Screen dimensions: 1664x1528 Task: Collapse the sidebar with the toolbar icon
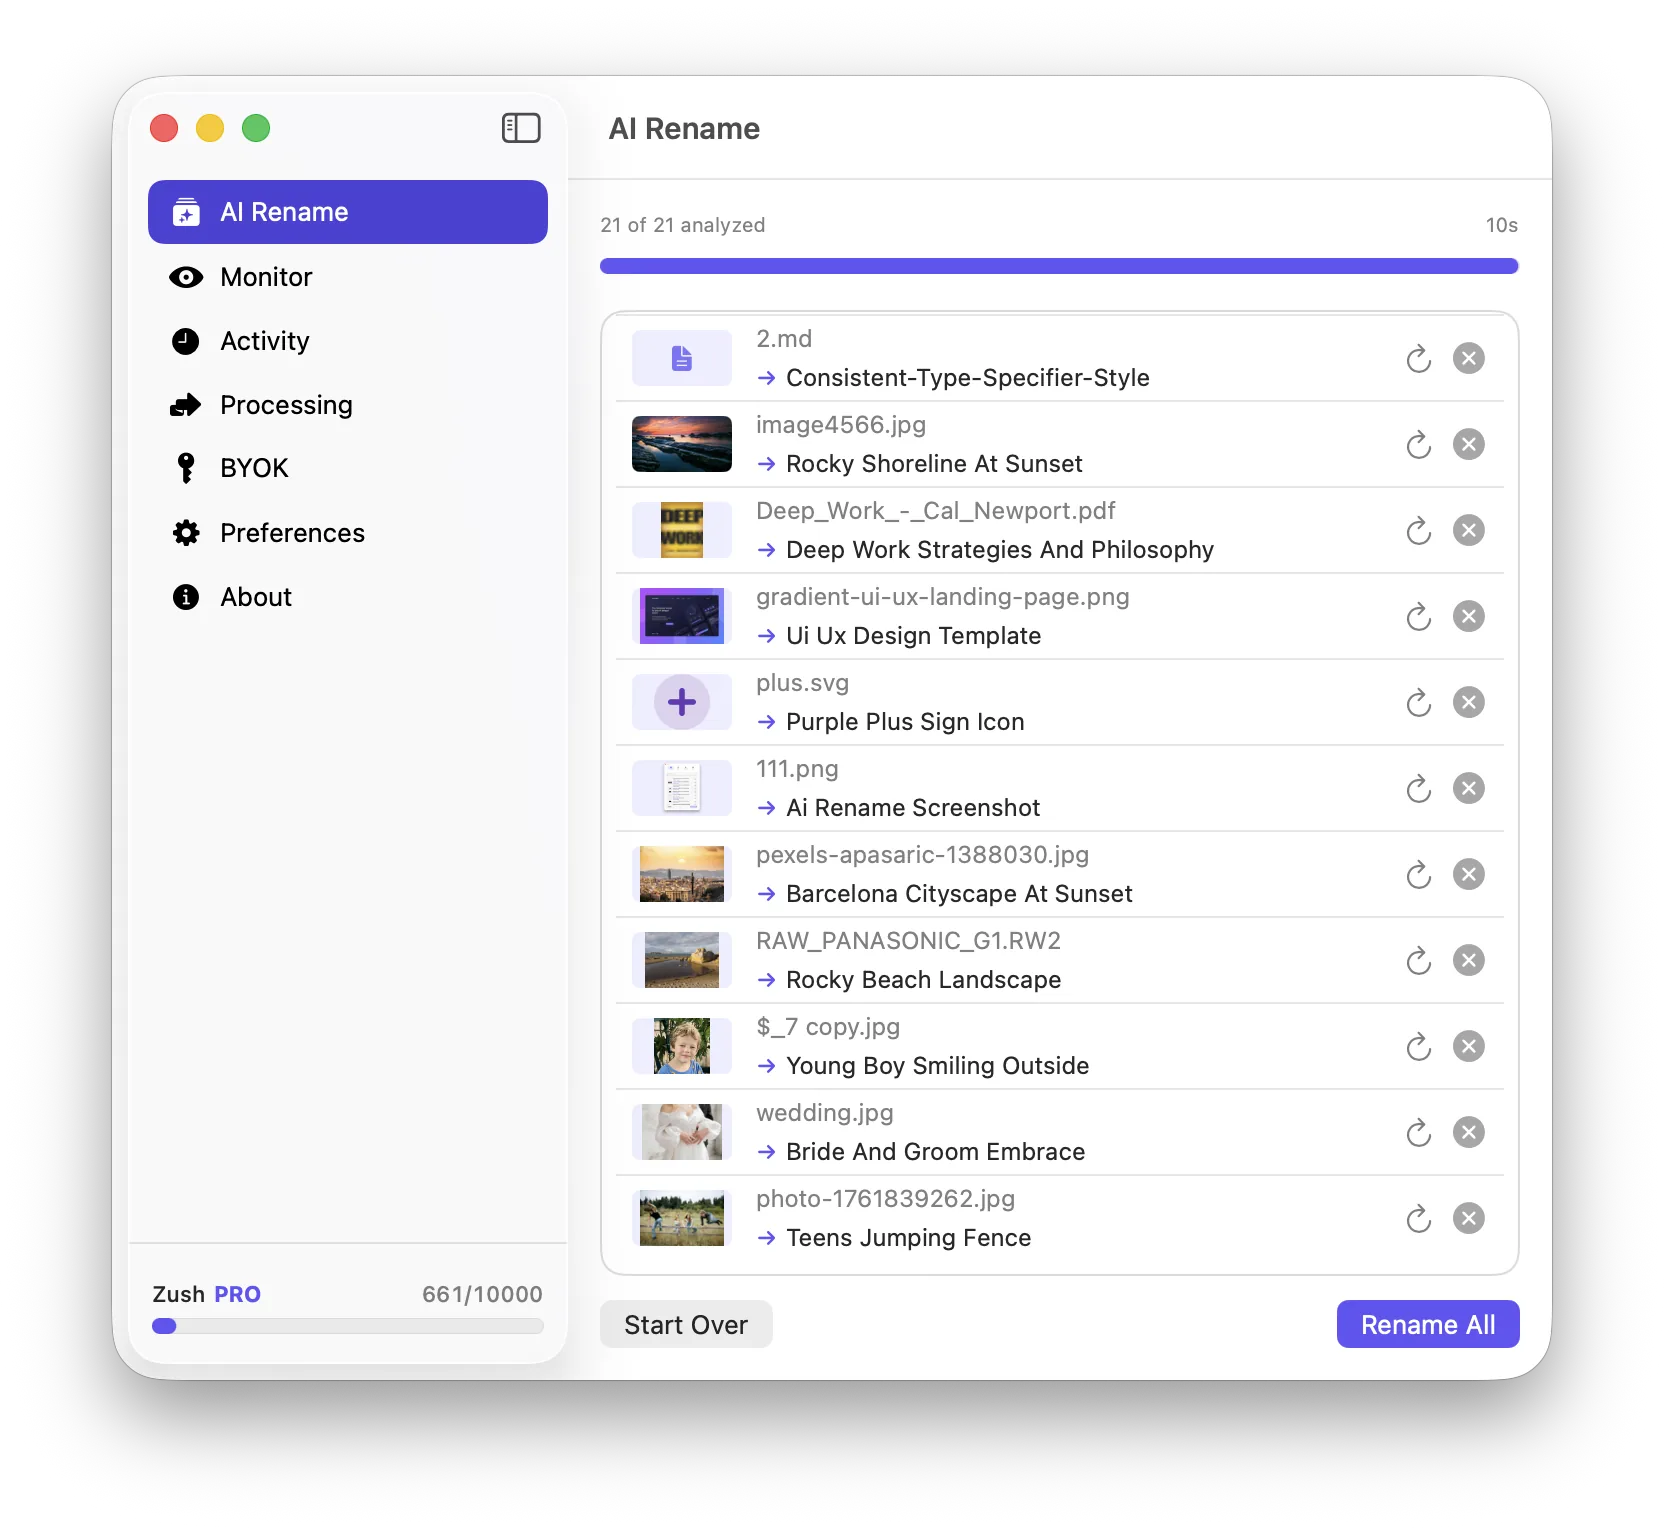(521, 128)
